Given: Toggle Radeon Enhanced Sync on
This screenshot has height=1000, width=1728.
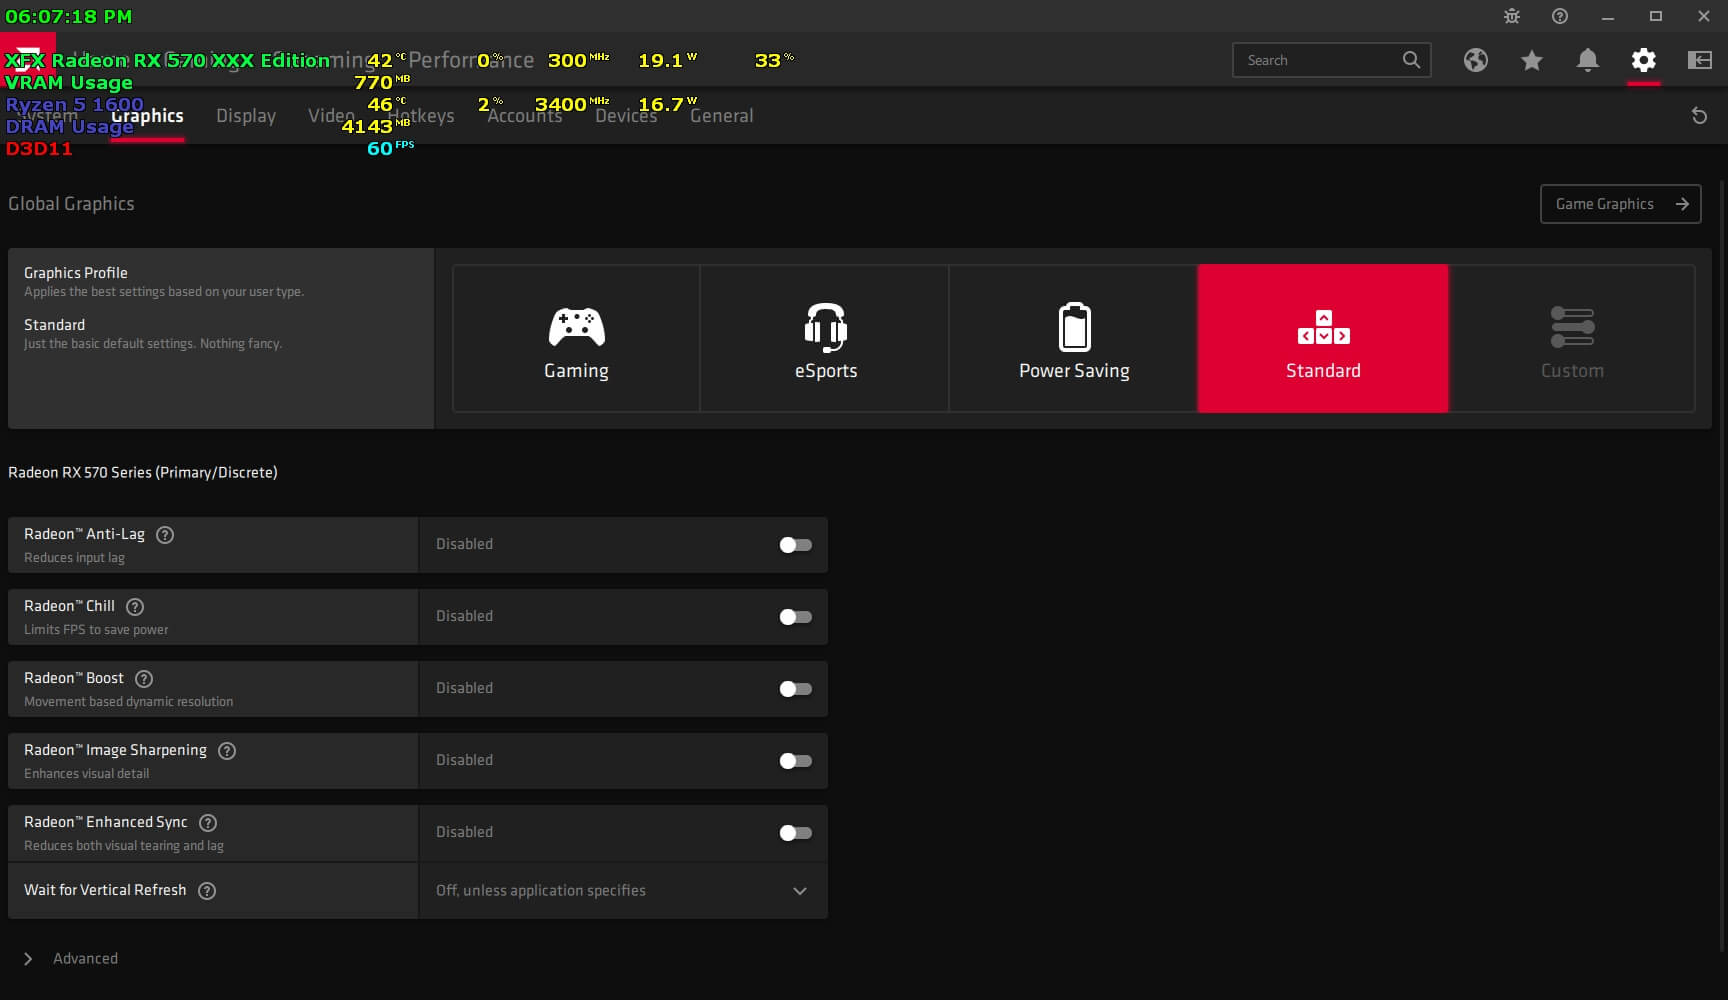Looking at the screenshot, I should (795, 833).
